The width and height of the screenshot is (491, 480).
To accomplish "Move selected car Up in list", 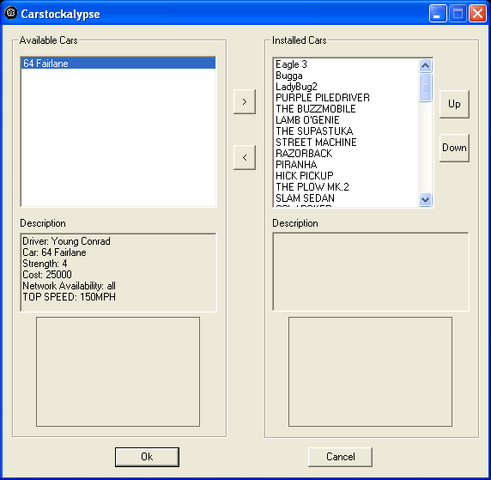I will (454, 104).
